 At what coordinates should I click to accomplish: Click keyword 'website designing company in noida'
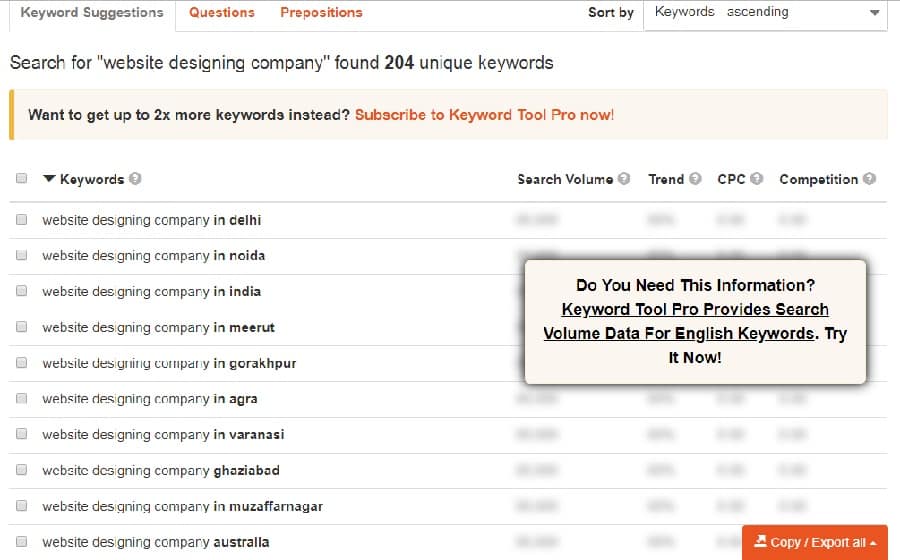153,256
